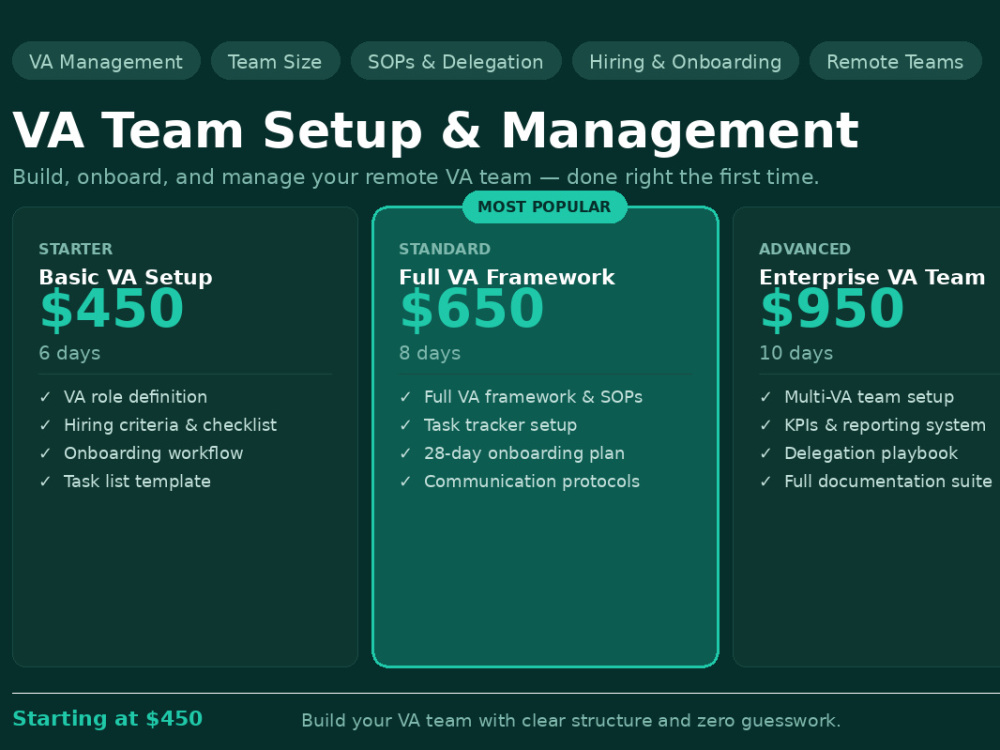The height and width of the screenshot is (750, 1000).
Task: Click 'Full documentation suite' feature
Action: point(888,481)
